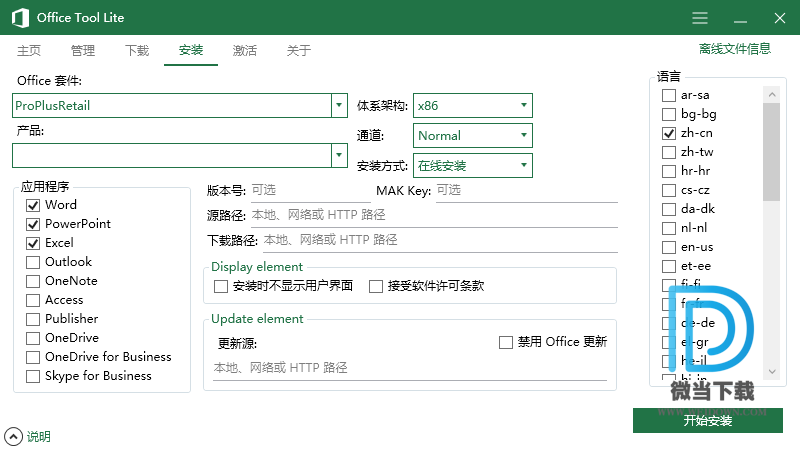Viewport: 800px width, 450px height.
Task: Click the 版本号 input field
Action: tap(311, 191)
